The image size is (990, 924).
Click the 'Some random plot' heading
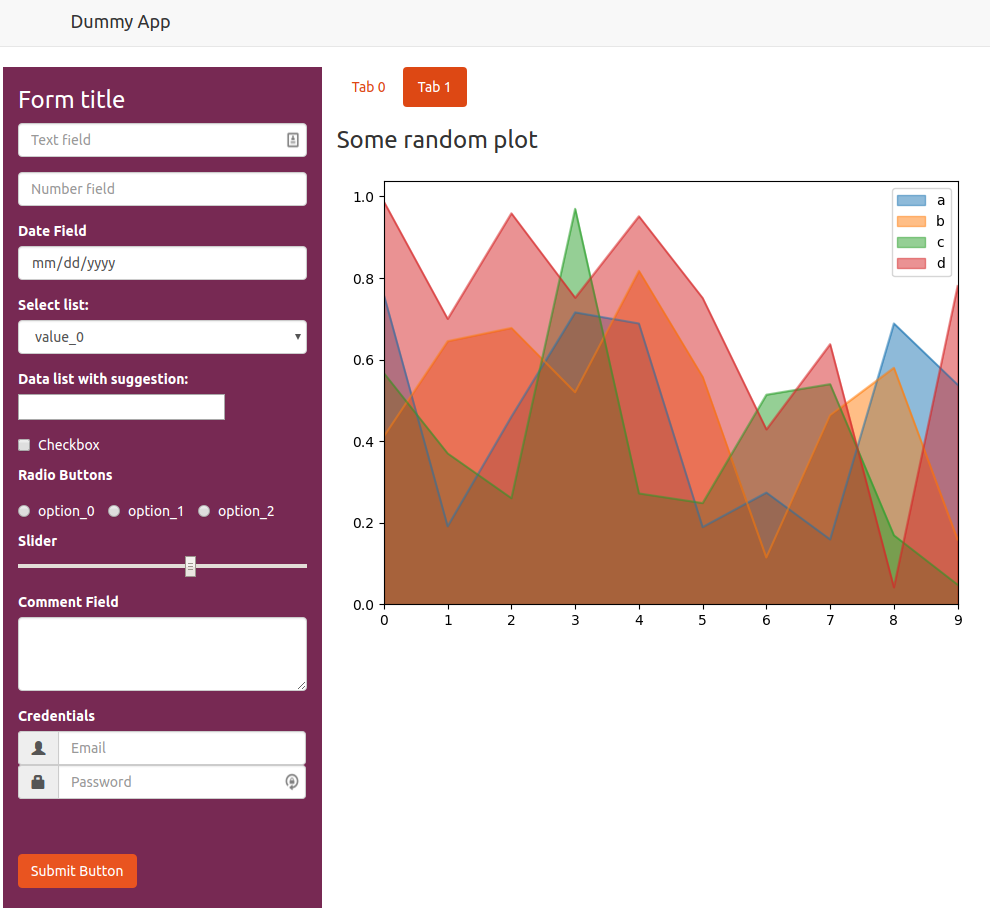[437, 140]
